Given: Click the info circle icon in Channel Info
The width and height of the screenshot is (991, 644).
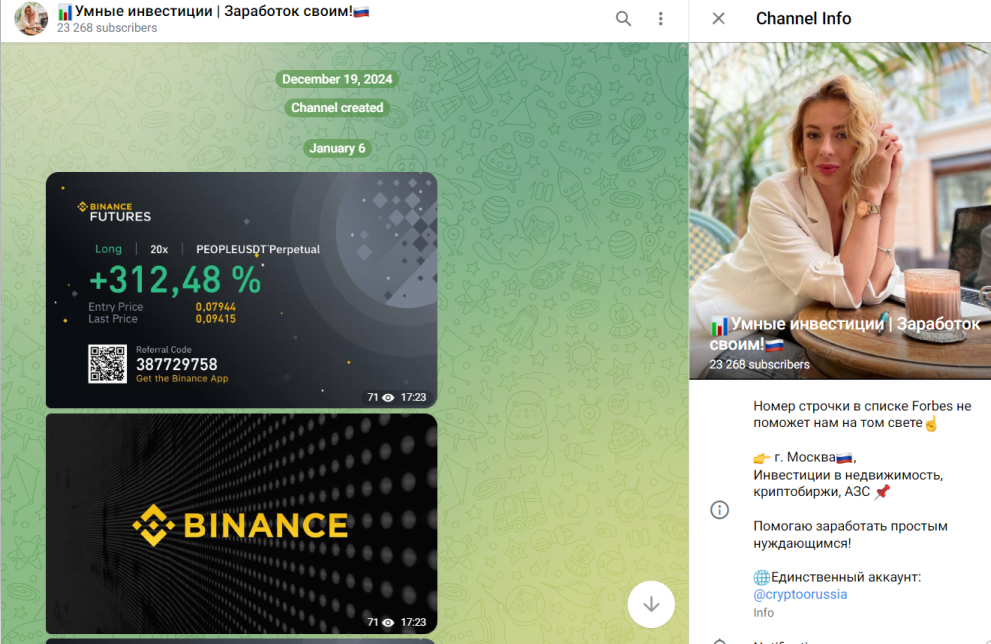Looking at the screenshot, I should pyautogui.click(x=719, y=510).
